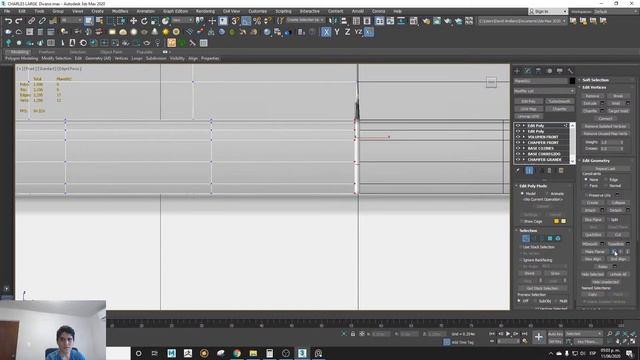Click the Make Planar button
The image size is (640, 360).
(595, 252)
